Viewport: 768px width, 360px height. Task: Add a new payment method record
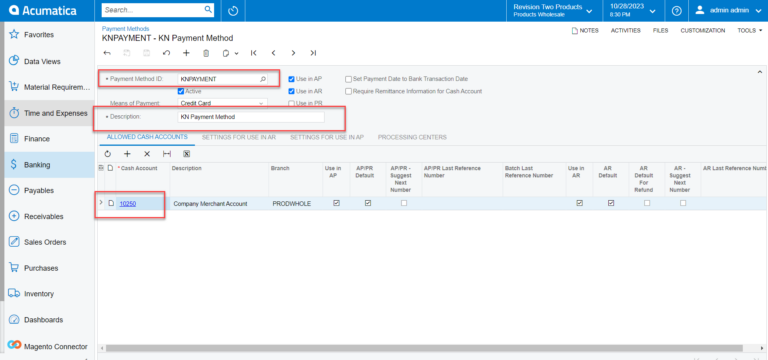tap(186, 53)
